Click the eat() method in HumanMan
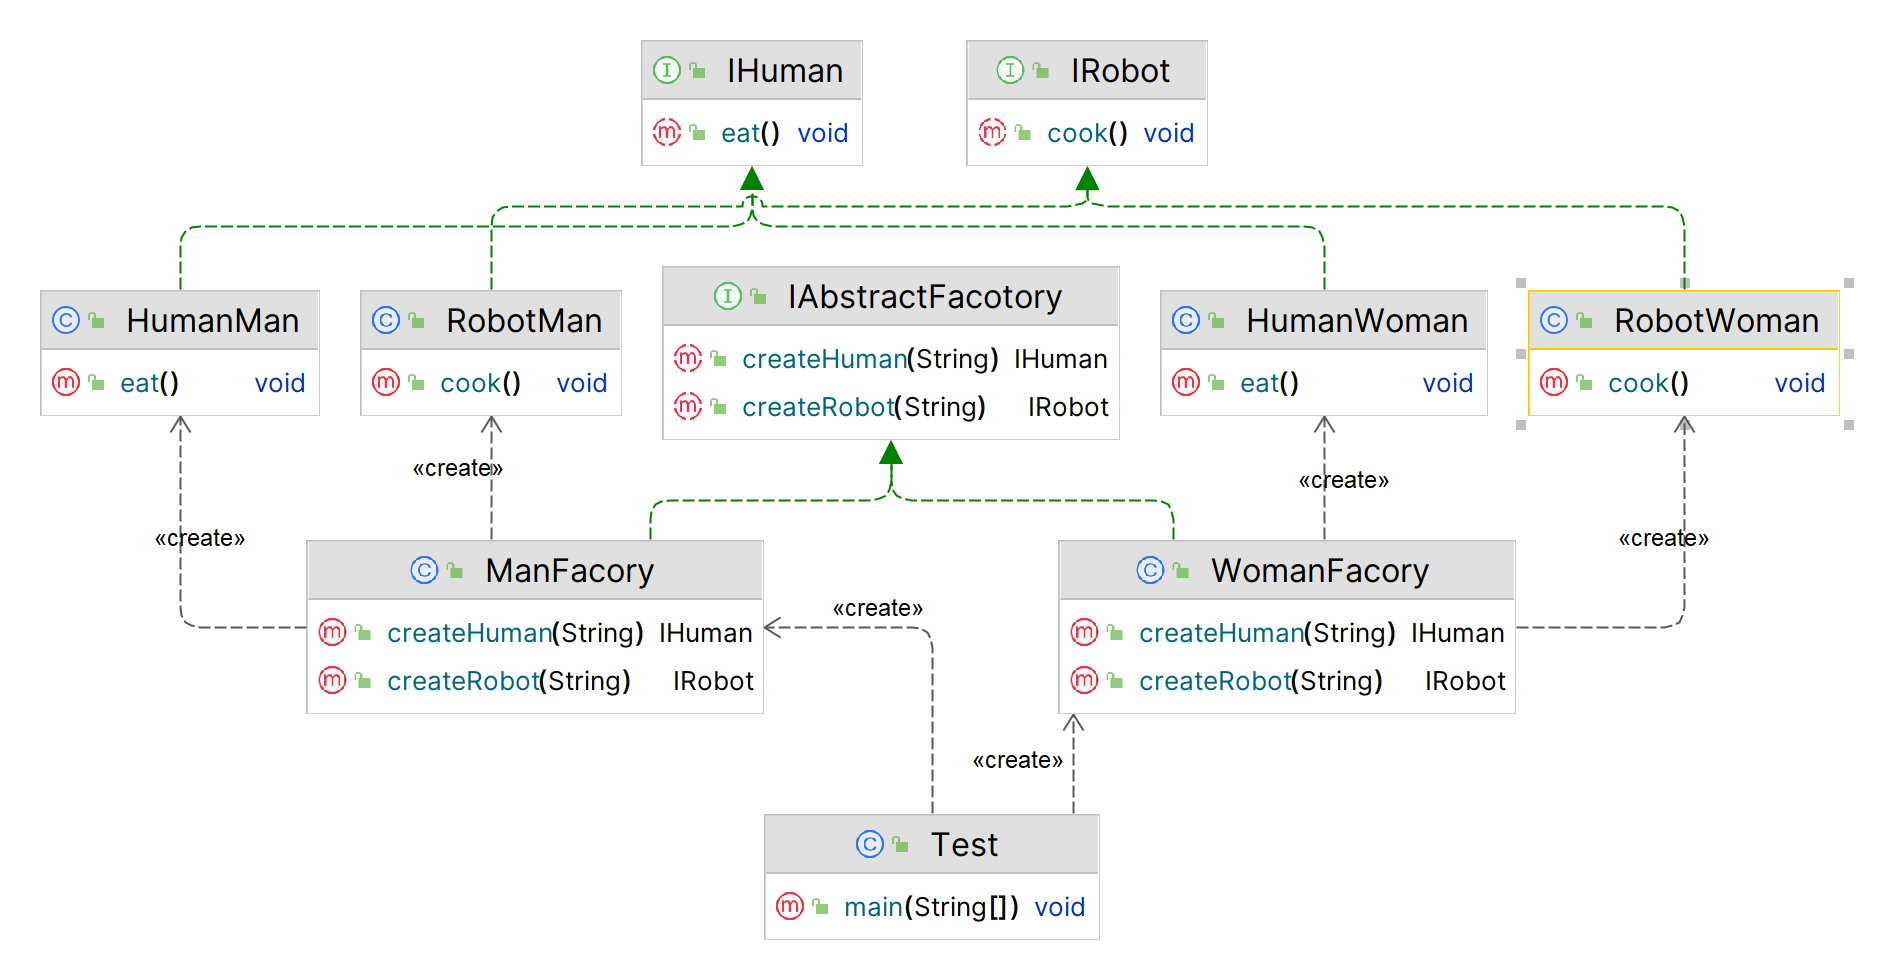Viewport: 1880px width, 980px height. pos(149,383)
